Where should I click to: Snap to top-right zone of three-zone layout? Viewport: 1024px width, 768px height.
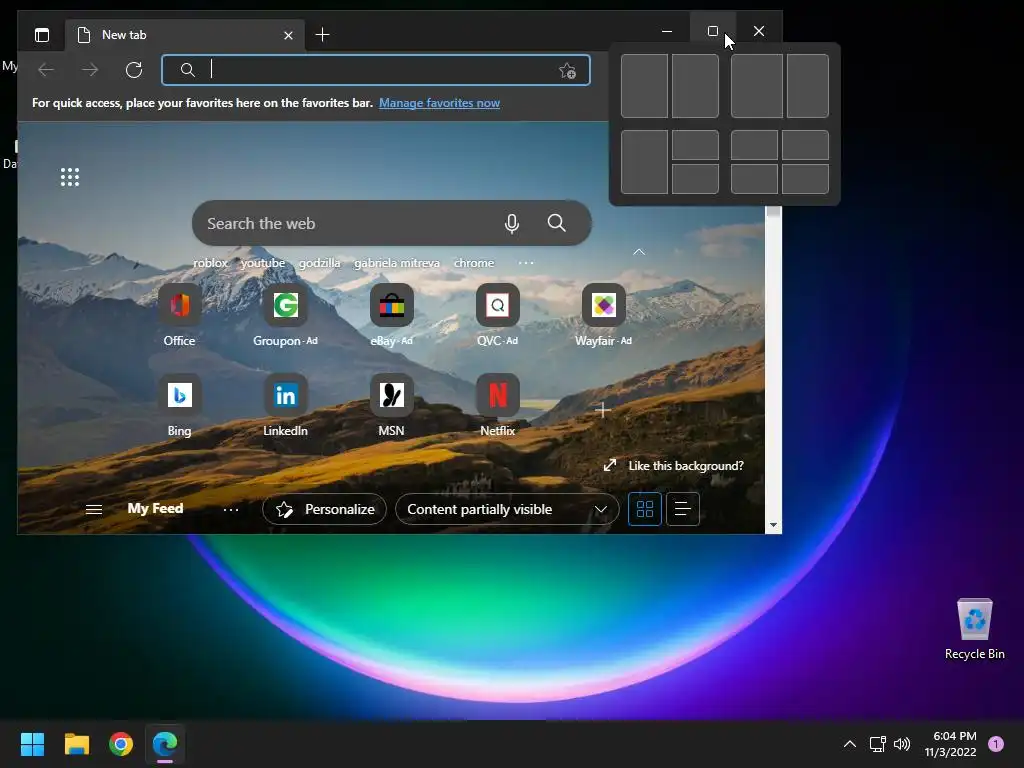point(696,144)
